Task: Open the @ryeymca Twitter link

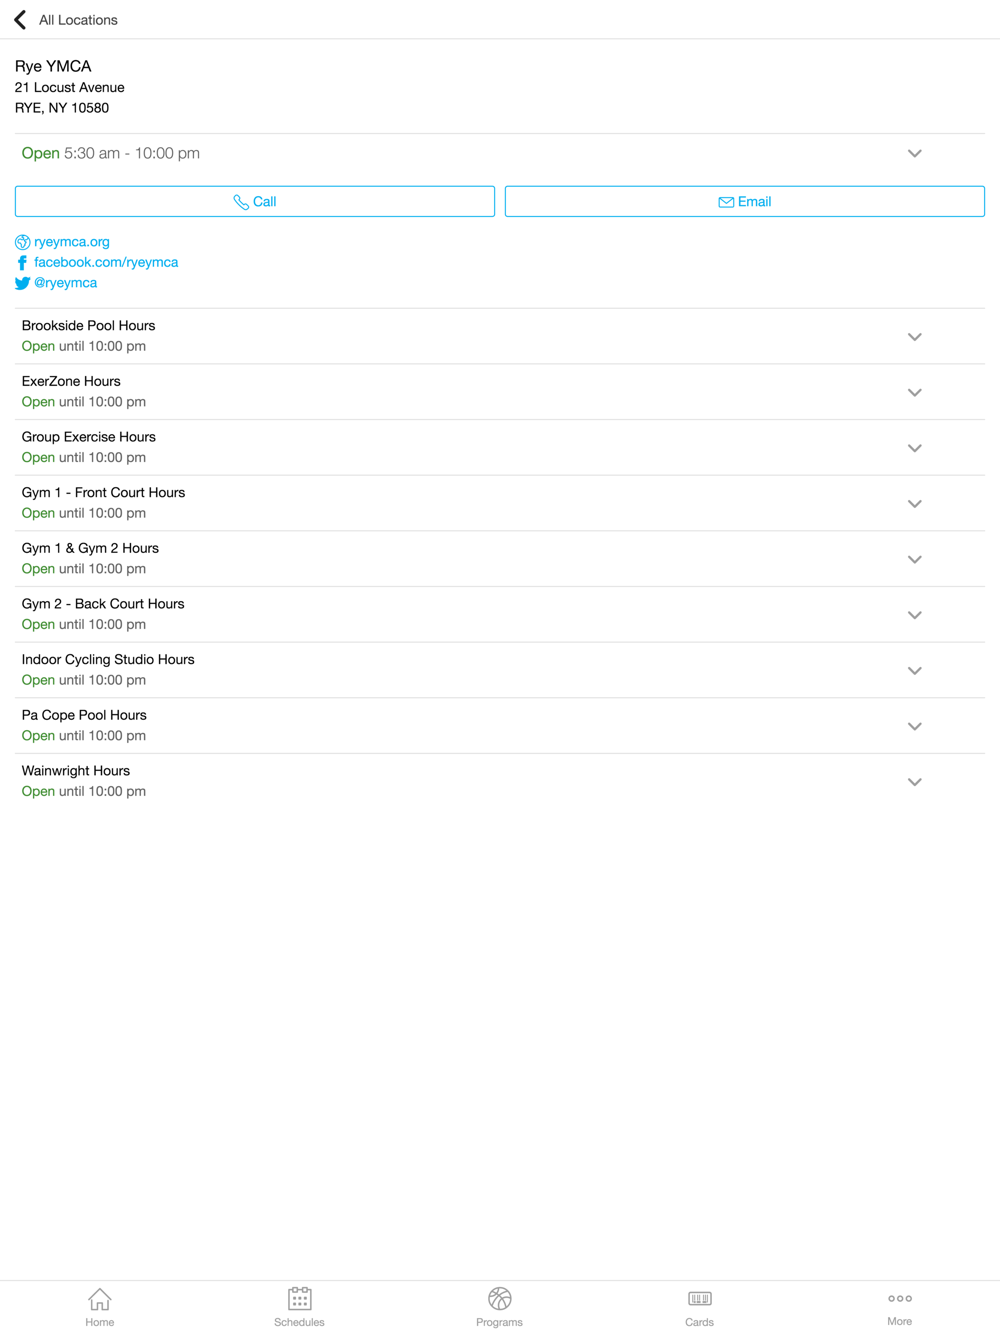Action: (66, 283)
